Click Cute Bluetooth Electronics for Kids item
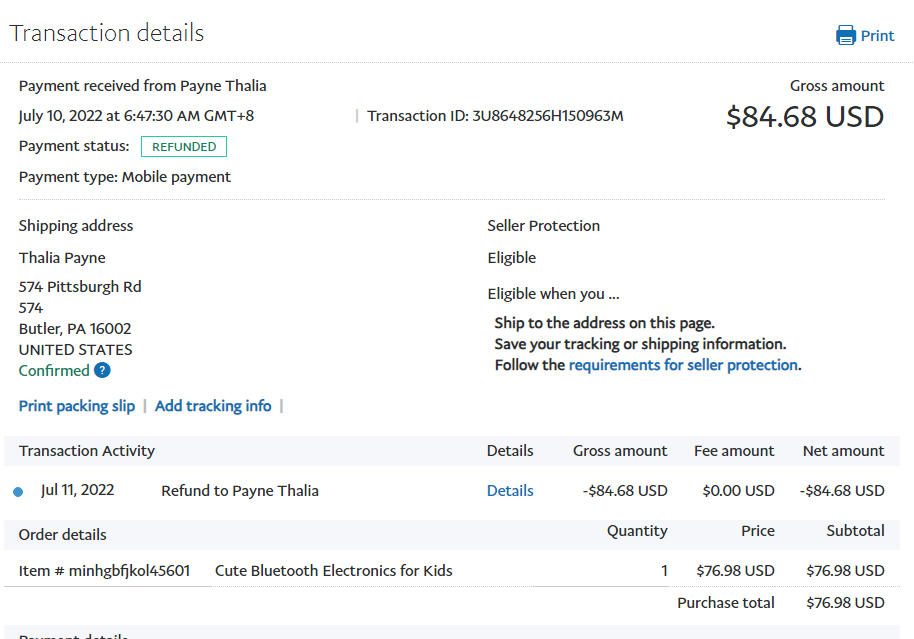Viewport: 914px width, 639px height. tap(334, 571)
